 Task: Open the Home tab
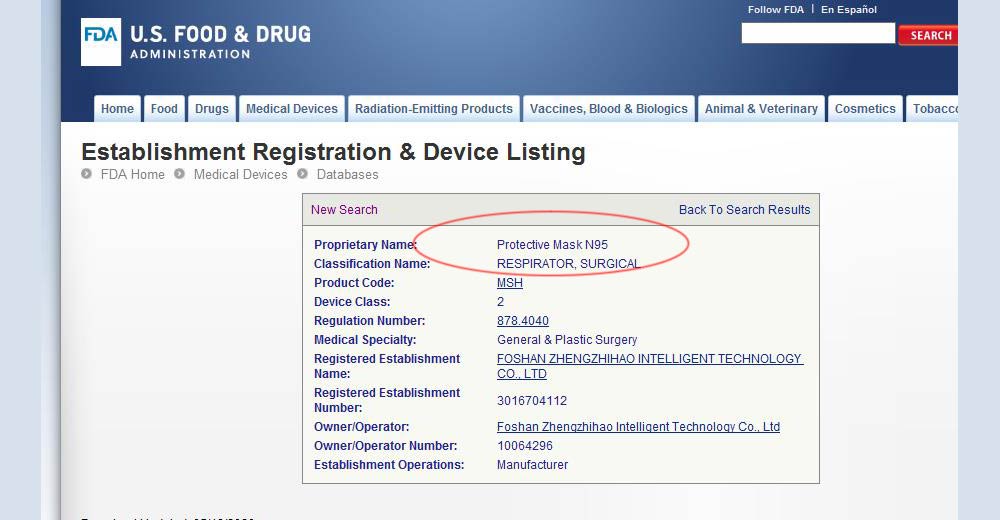117,109
